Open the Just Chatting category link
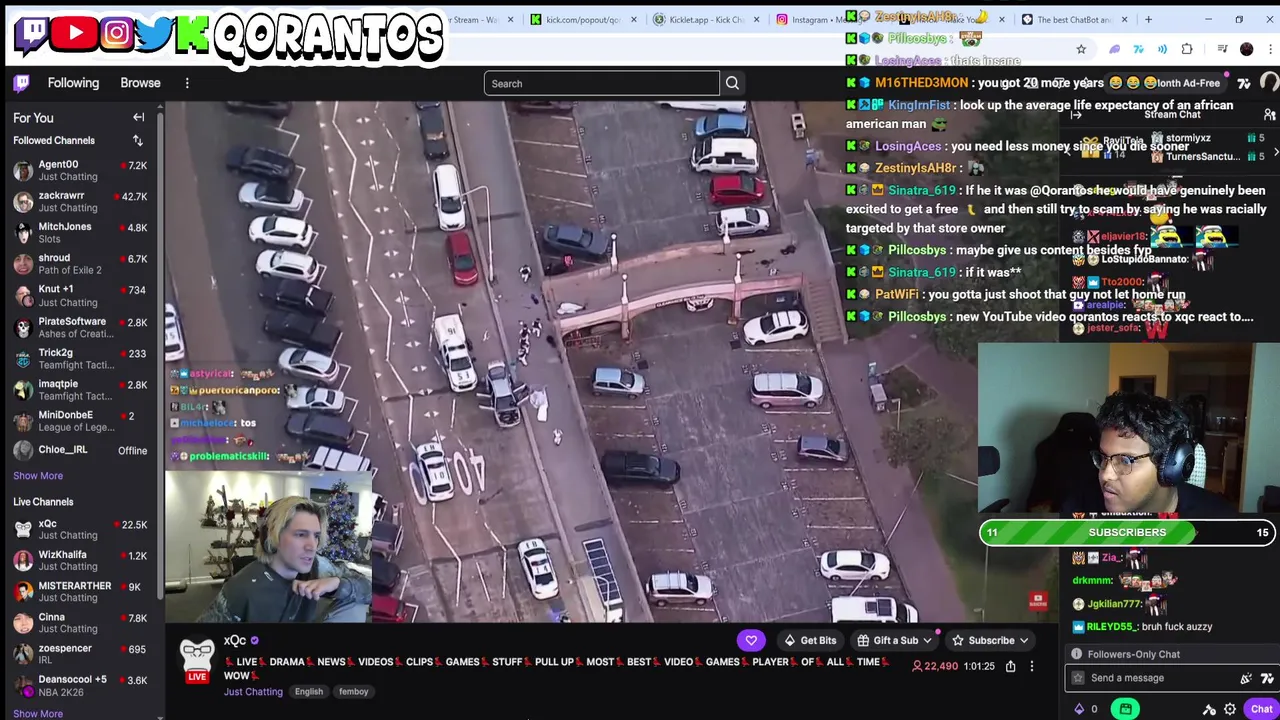This screenshot has width=1280, height=720. [253, 691]
